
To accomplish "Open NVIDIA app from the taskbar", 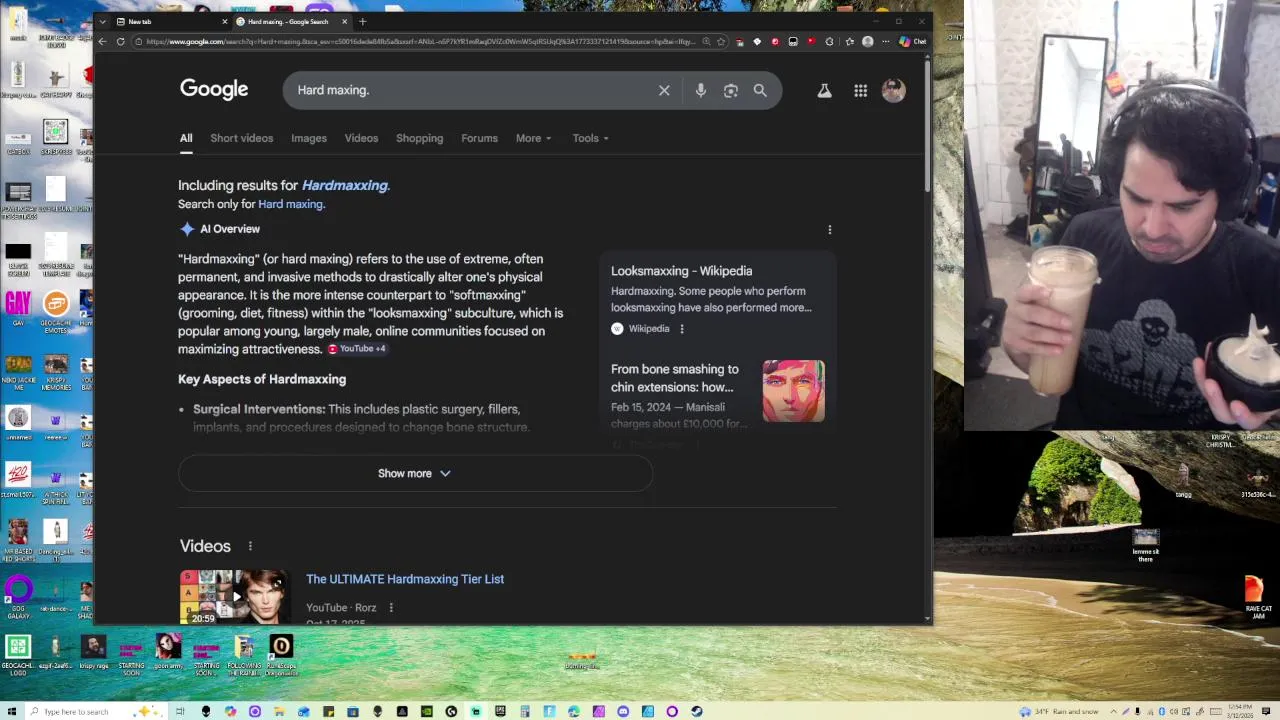I will point(427,711).
